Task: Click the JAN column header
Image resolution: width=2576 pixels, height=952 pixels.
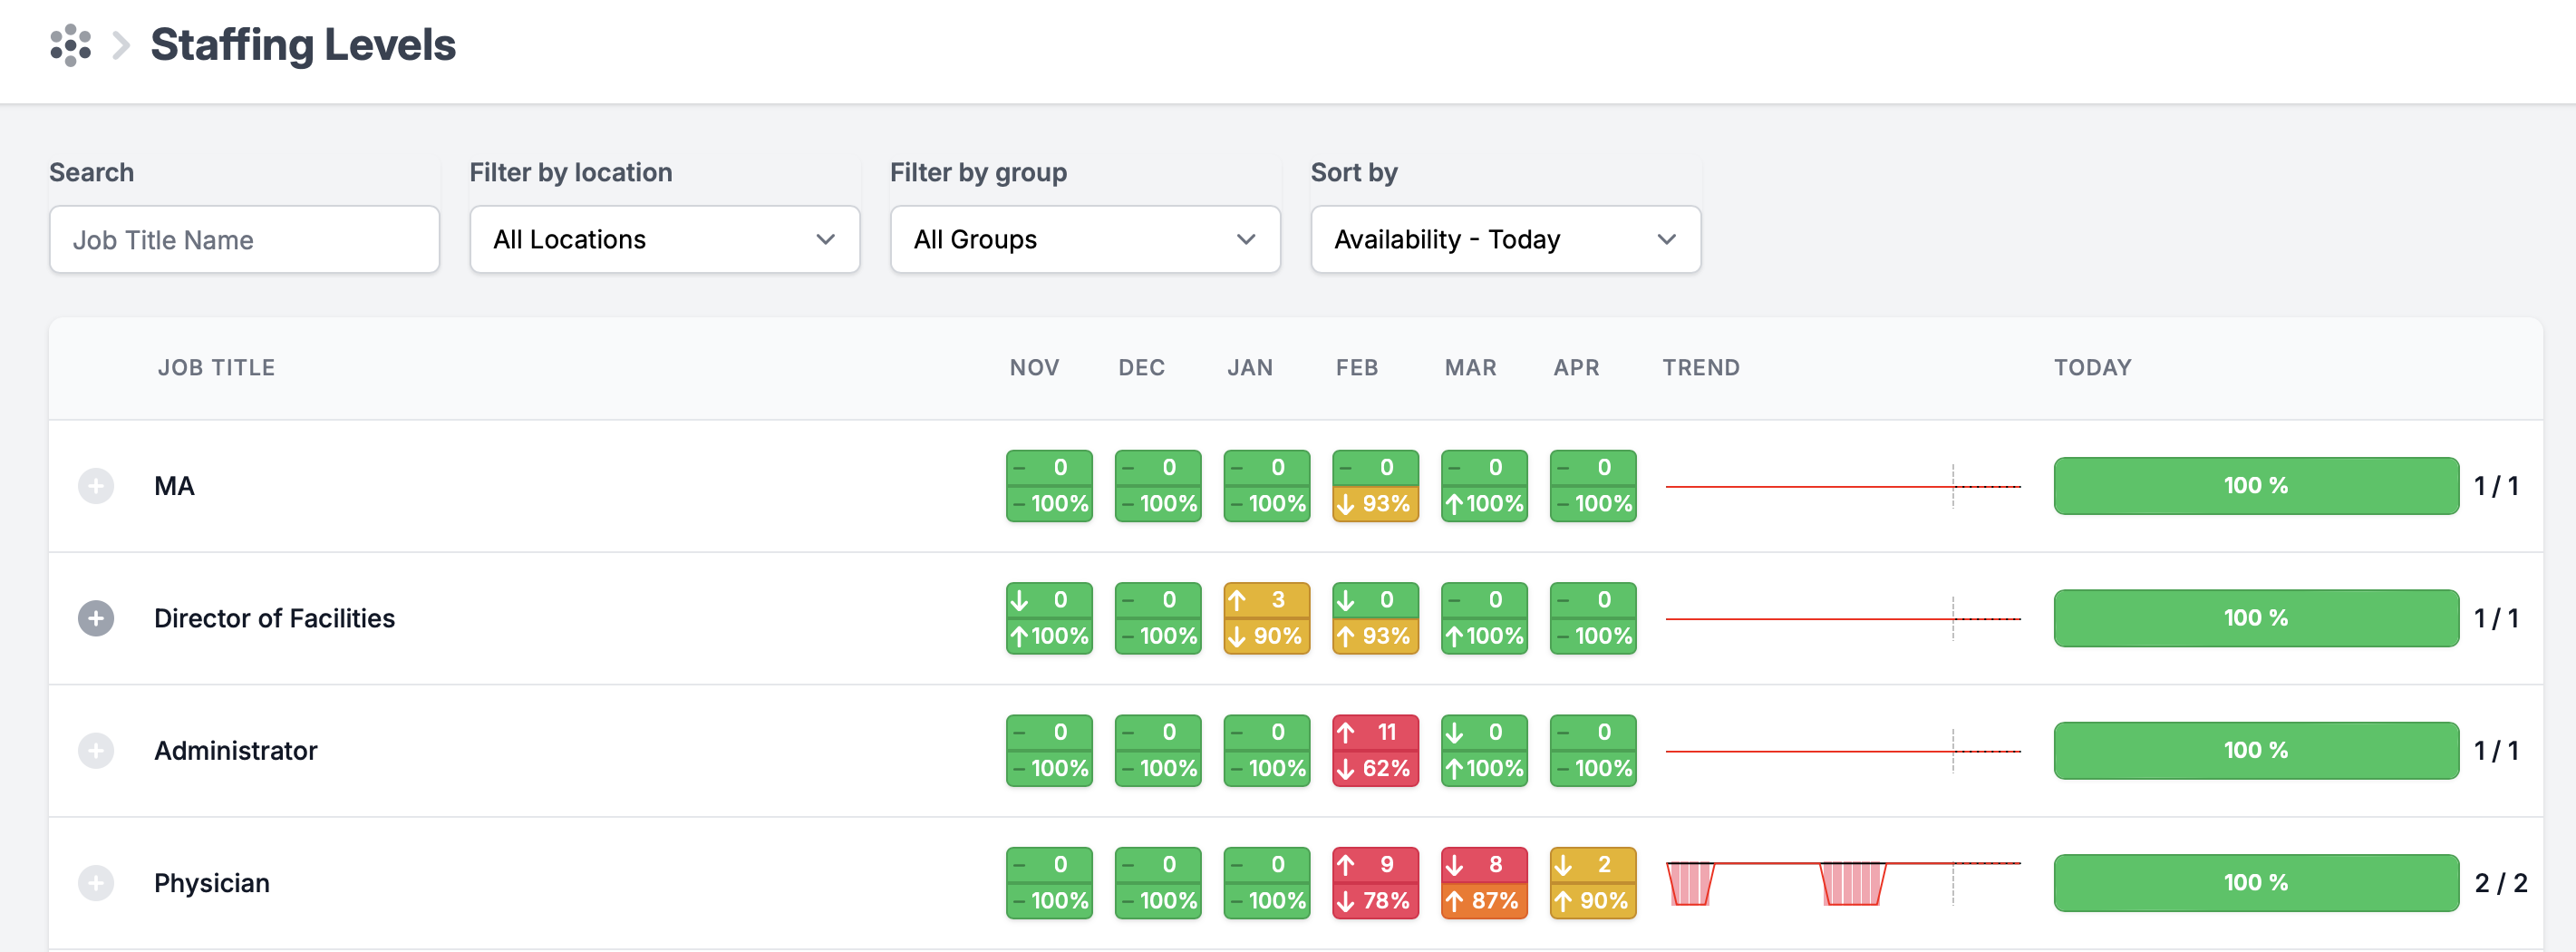Action: click(1250, 368)
